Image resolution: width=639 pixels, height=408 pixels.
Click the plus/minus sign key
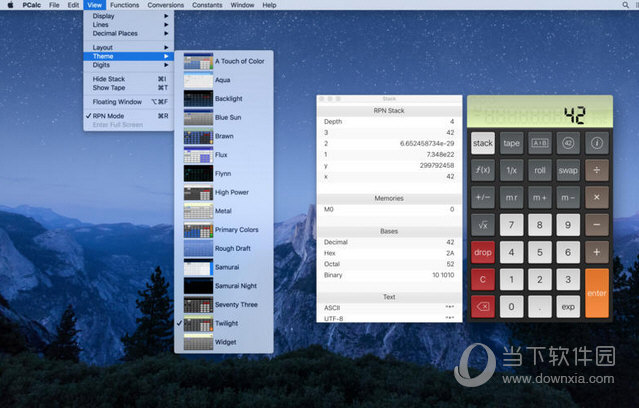coord(483,197)
